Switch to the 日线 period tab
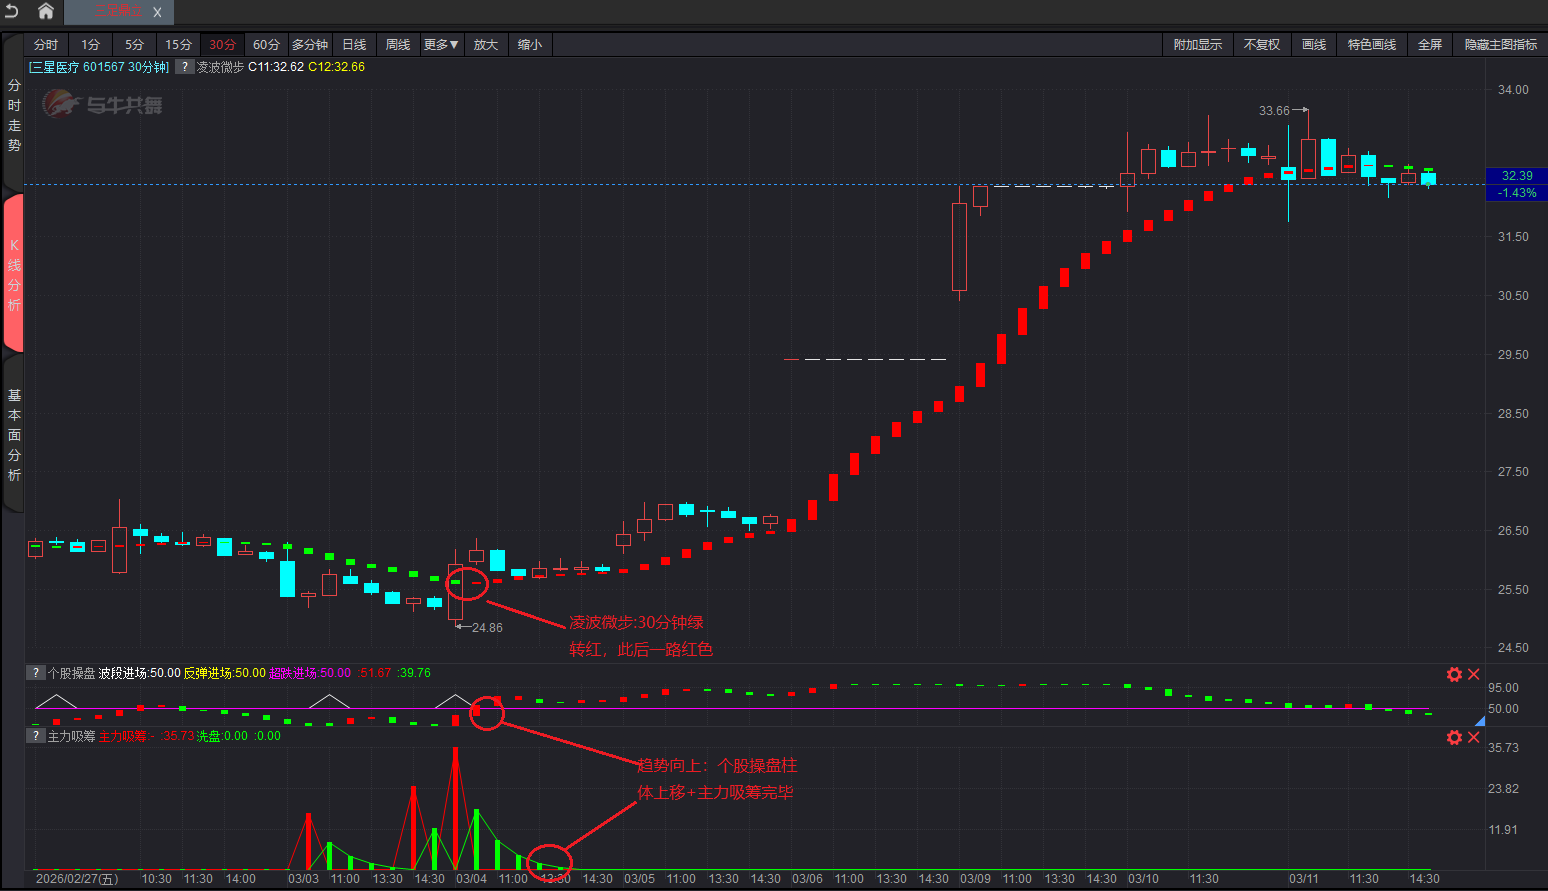The height and width of the screenshot is (891, 1548). pyautogui.click(x=354, y=45)
